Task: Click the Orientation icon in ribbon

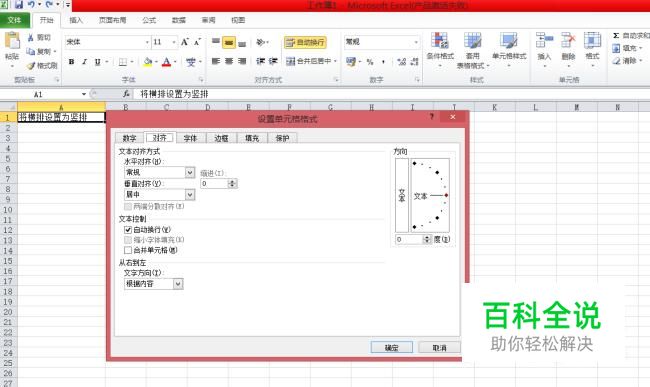Action: 261,42
